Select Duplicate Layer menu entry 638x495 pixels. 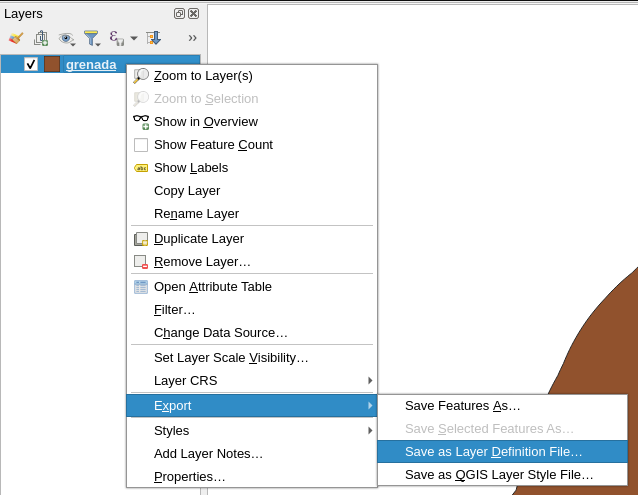252,239
